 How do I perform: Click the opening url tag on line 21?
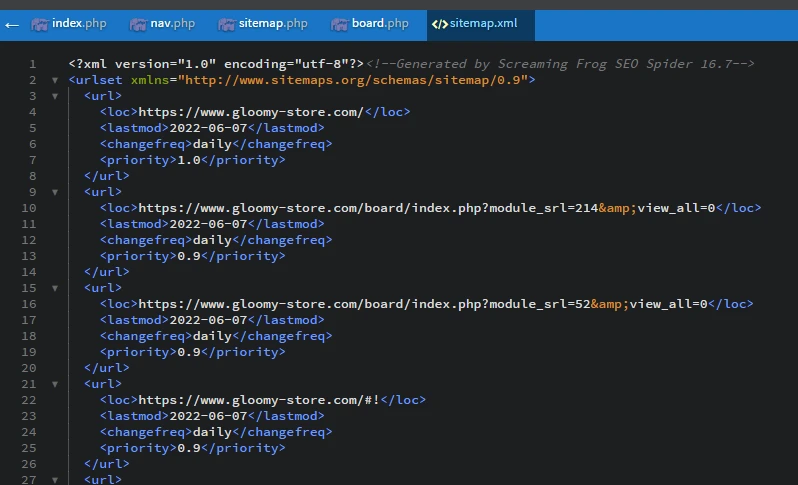[x=103, y=384]
